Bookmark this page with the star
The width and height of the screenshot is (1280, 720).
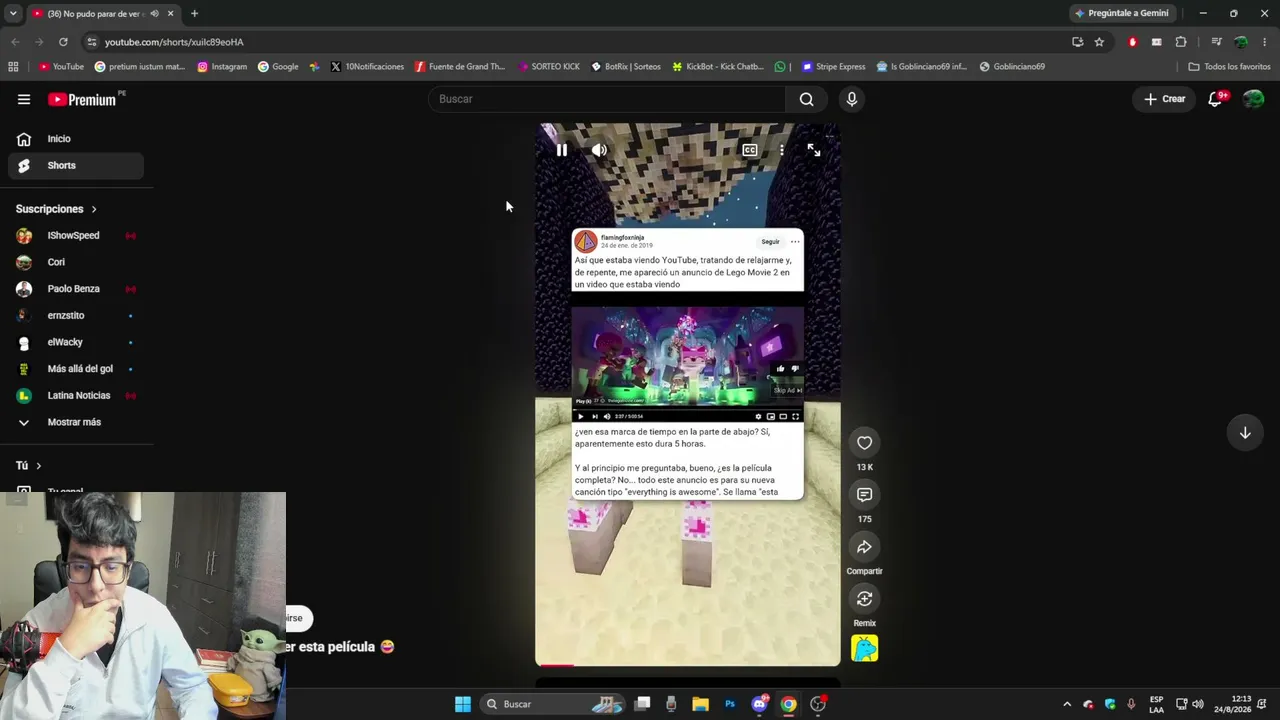click(1099, 42)
